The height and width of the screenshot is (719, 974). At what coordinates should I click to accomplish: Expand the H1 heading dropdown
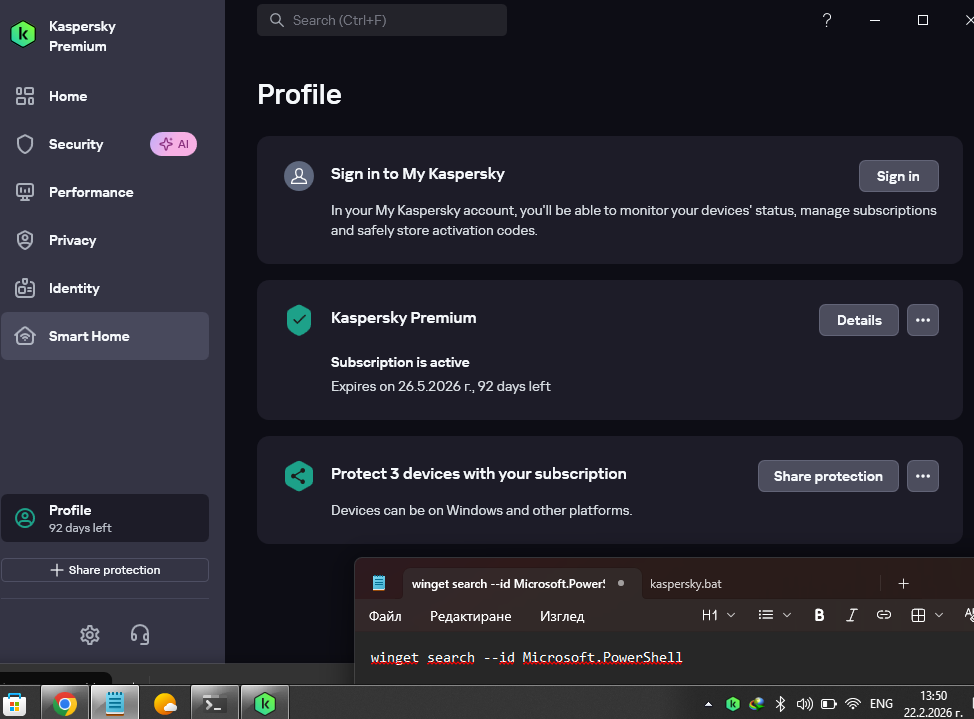pyautogui.click(x=718, y=615)
